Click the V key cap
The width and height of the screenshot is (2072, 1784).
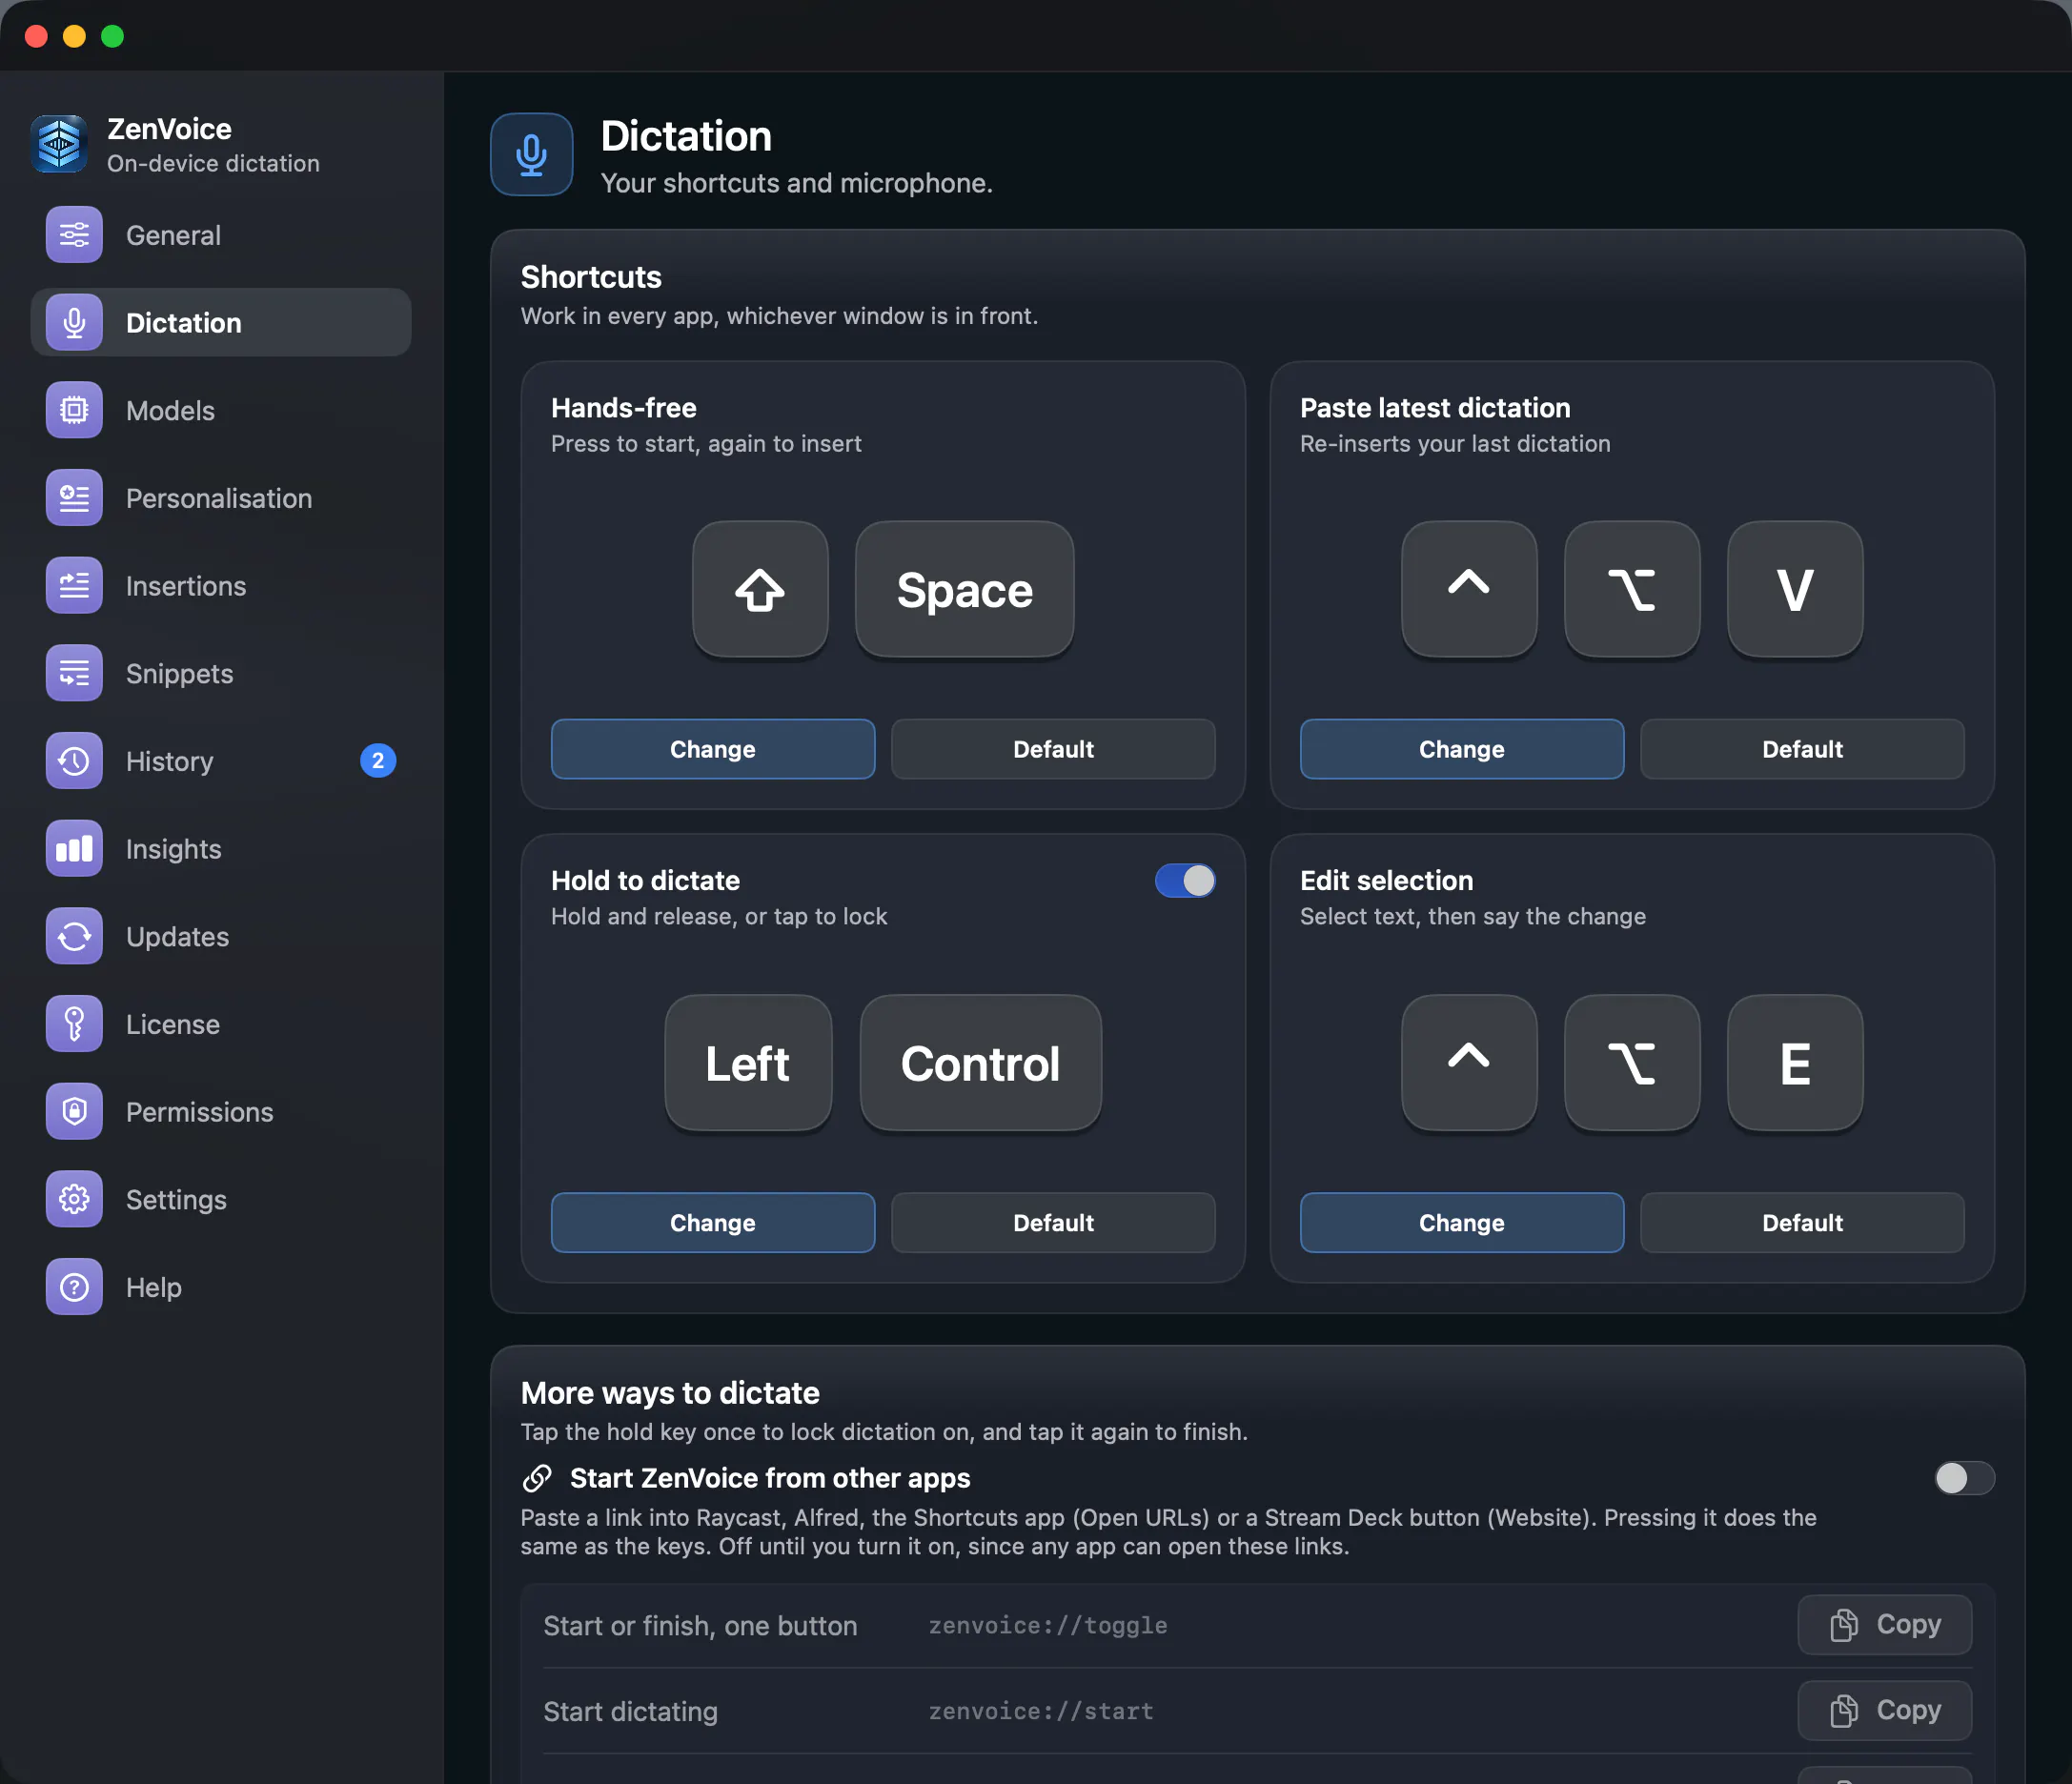1795,589
